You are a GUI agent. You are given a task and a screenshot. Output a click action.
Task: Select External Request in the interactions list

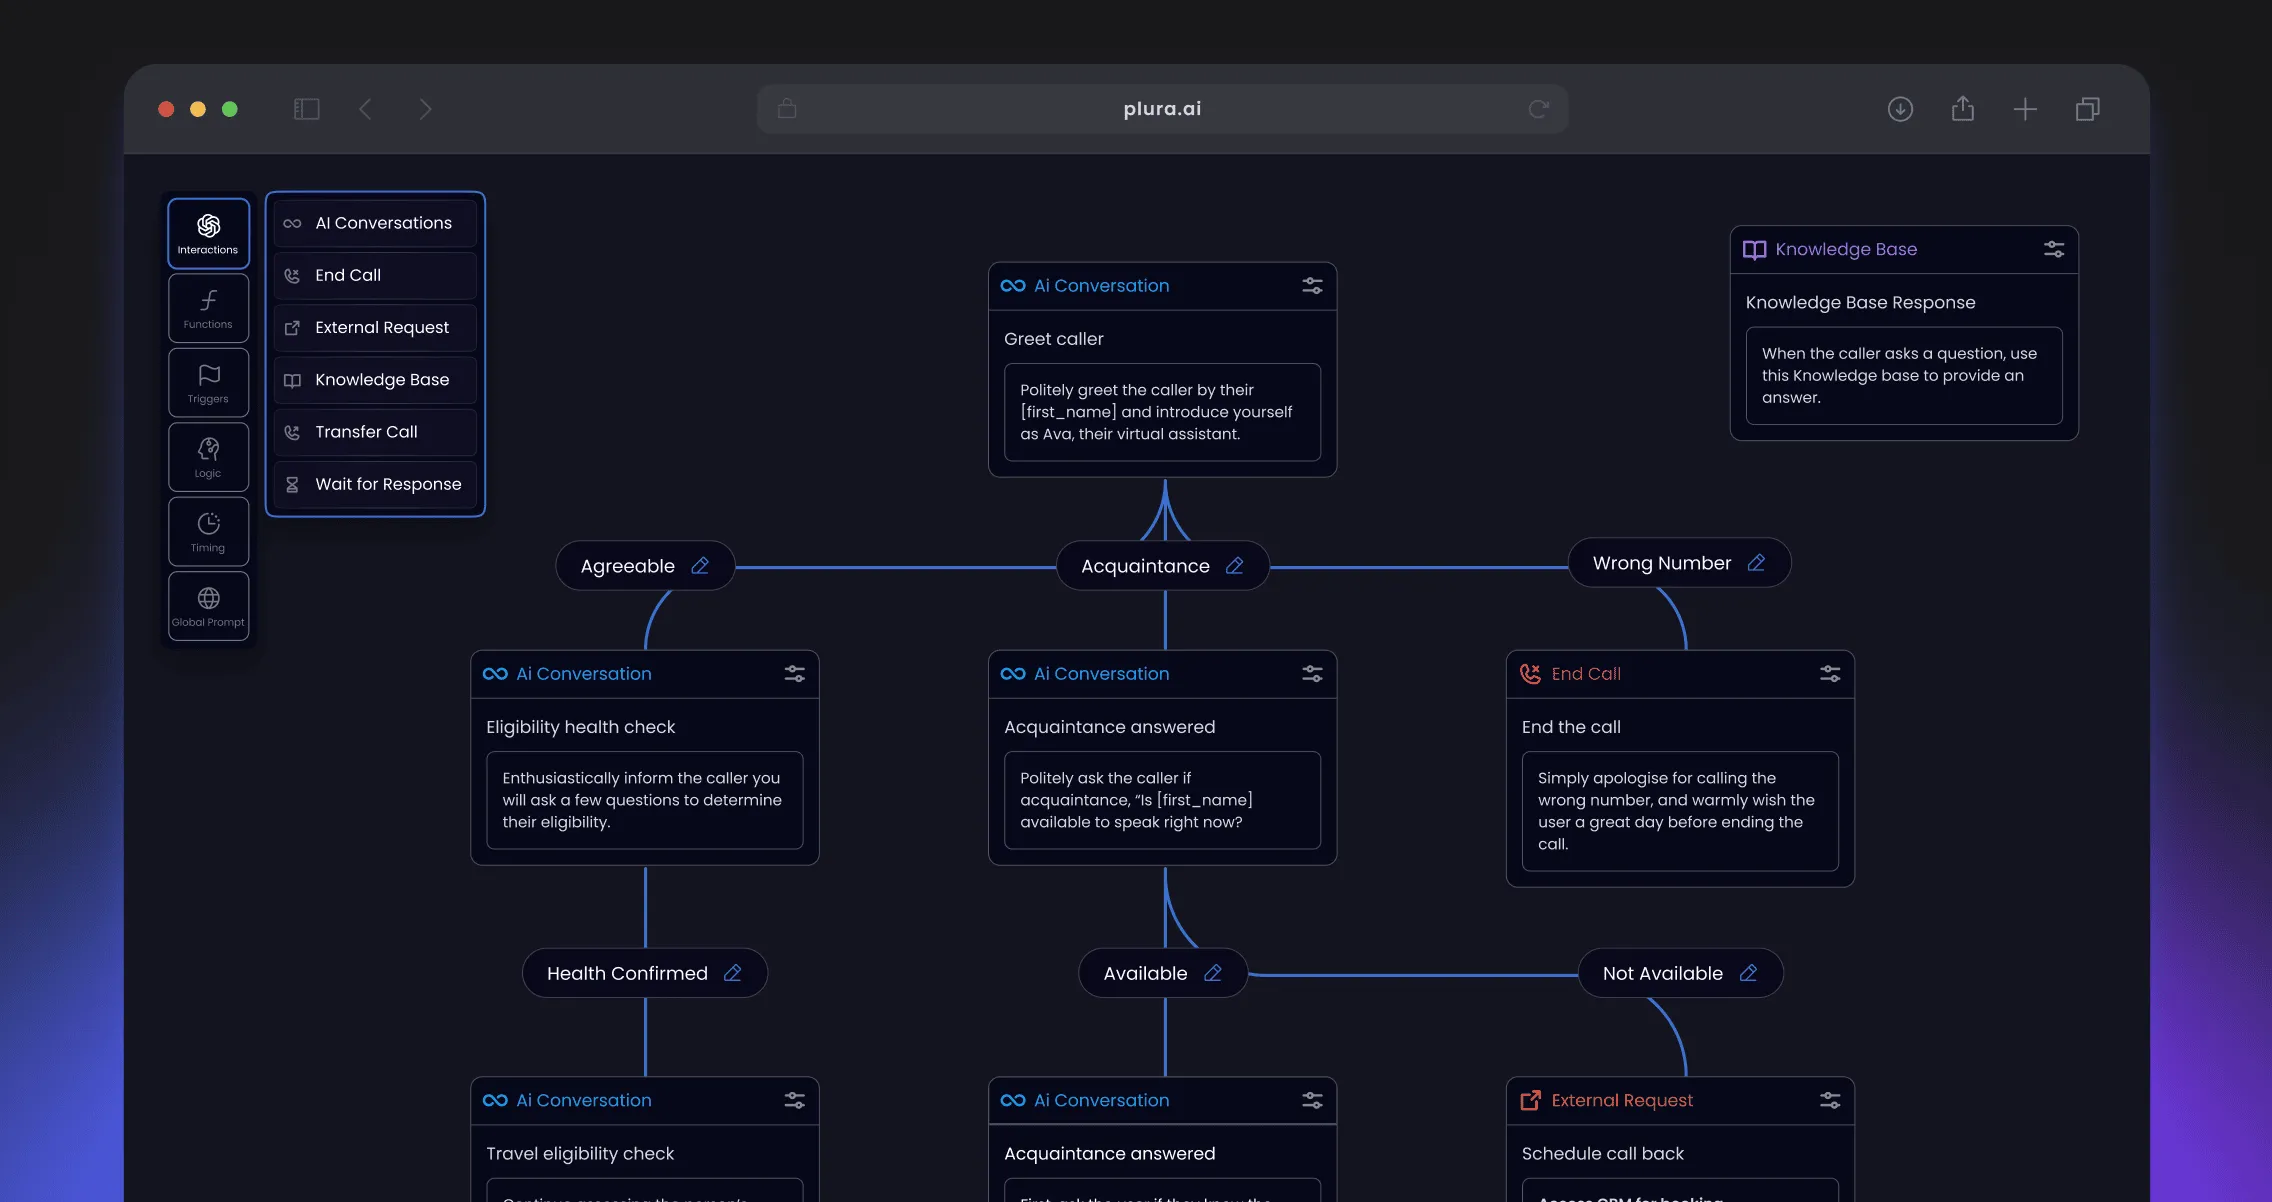tap(375, 328)
